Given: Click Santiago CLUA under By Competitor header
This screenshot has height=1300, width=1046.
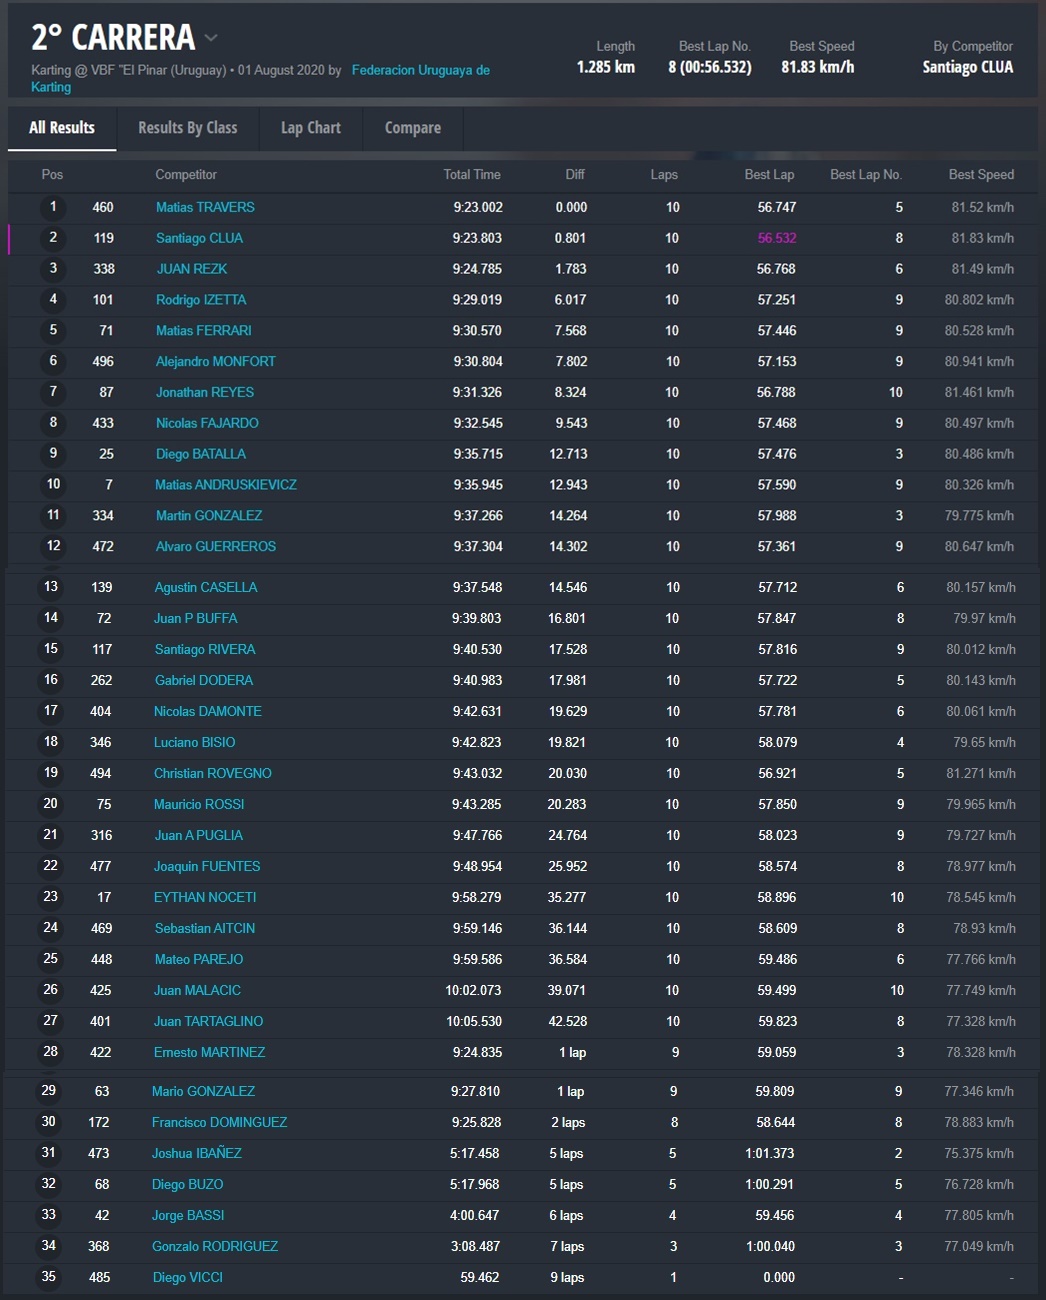Looking at the screenshot, I should (x=967, y=67).
